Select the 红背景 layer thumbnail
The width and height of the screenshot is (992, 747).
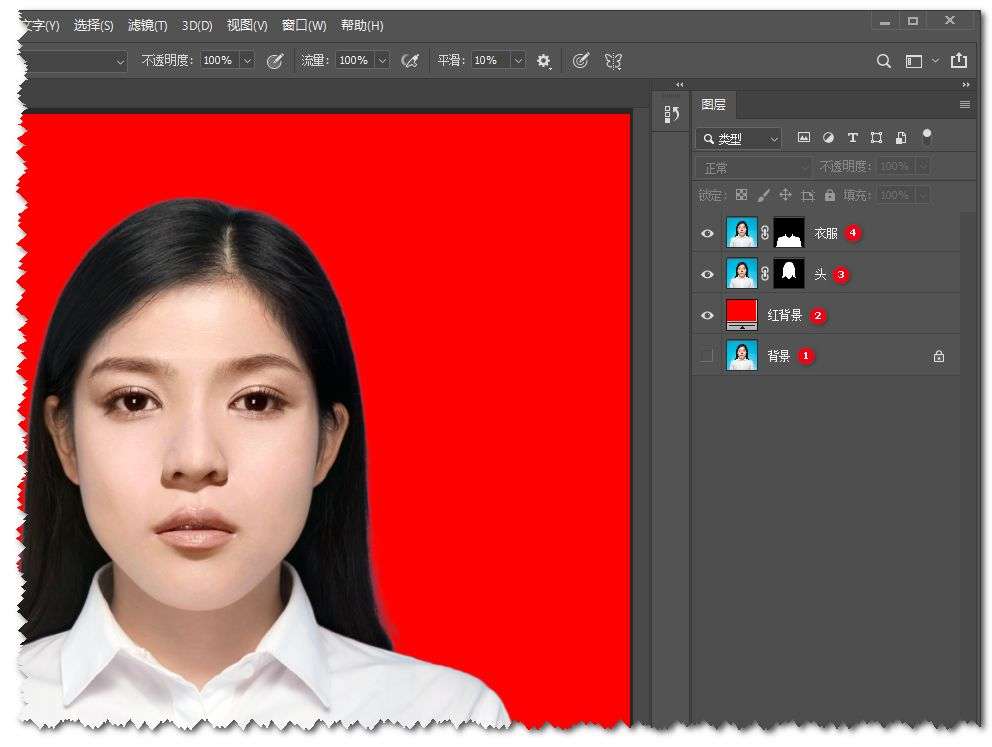tap(741, 315)
